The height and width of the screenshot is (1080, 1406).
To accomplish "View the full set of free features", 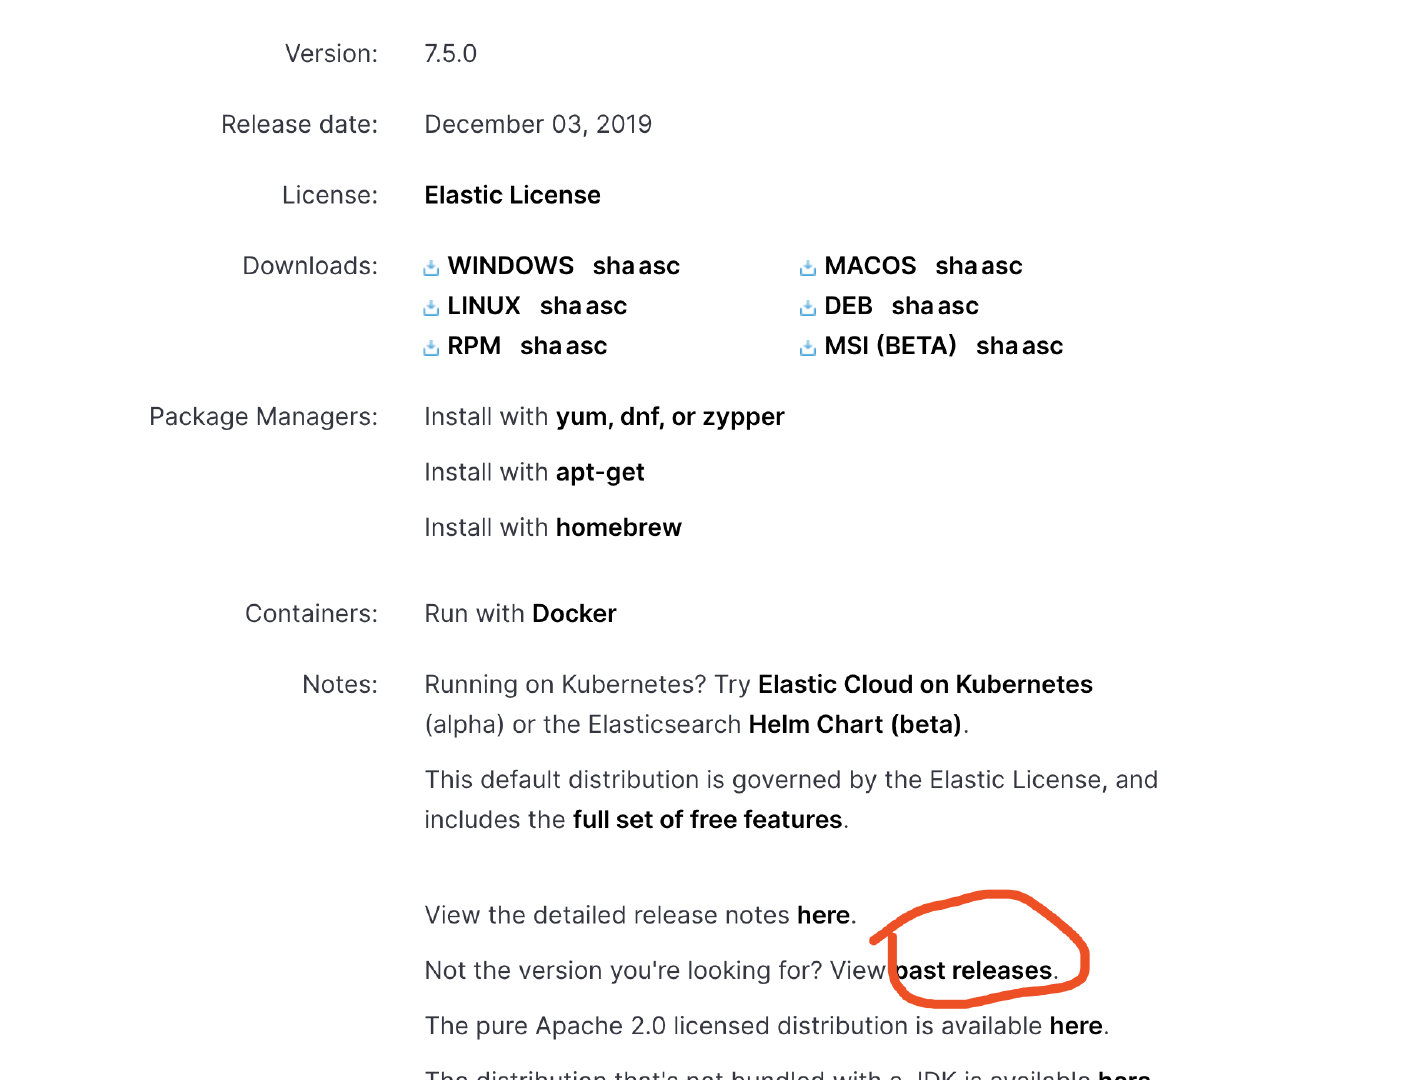I will [707, 819].
